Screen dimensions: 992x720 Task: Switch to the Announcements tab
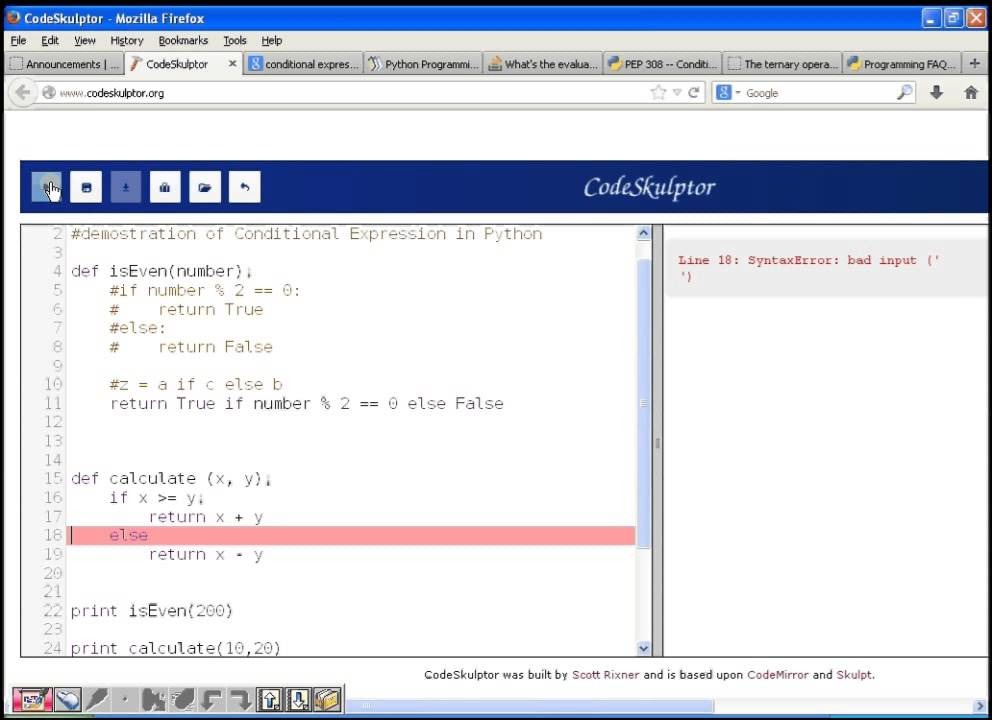64,64
